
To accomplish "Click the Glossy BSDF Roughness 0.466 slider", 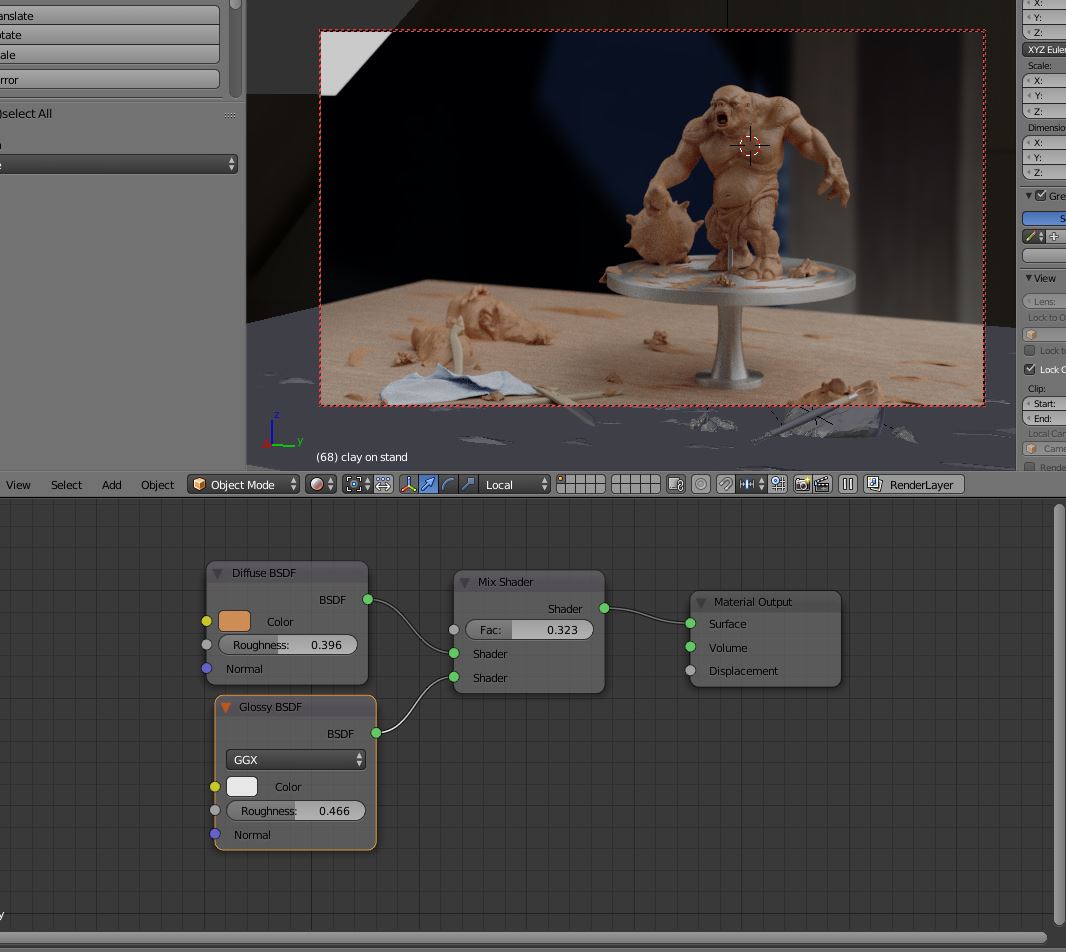I will click(296, 811).
